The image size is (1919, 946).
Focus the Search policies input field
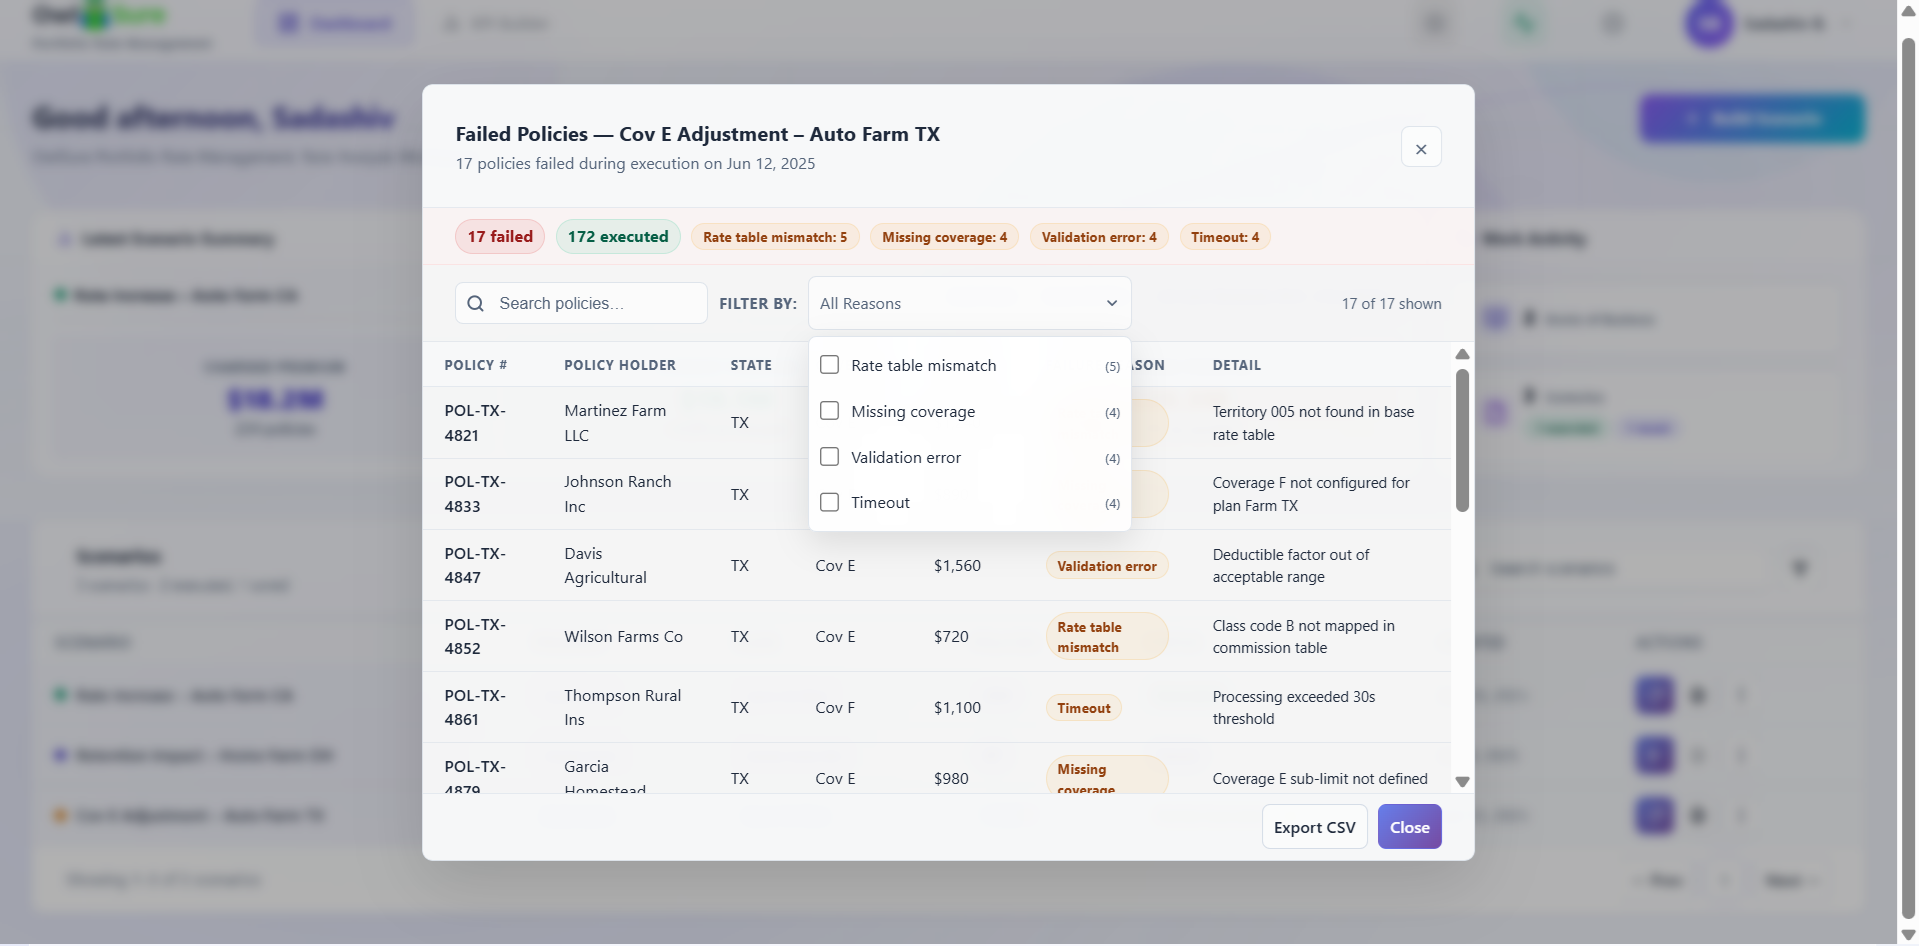click(x=581, y=303)
